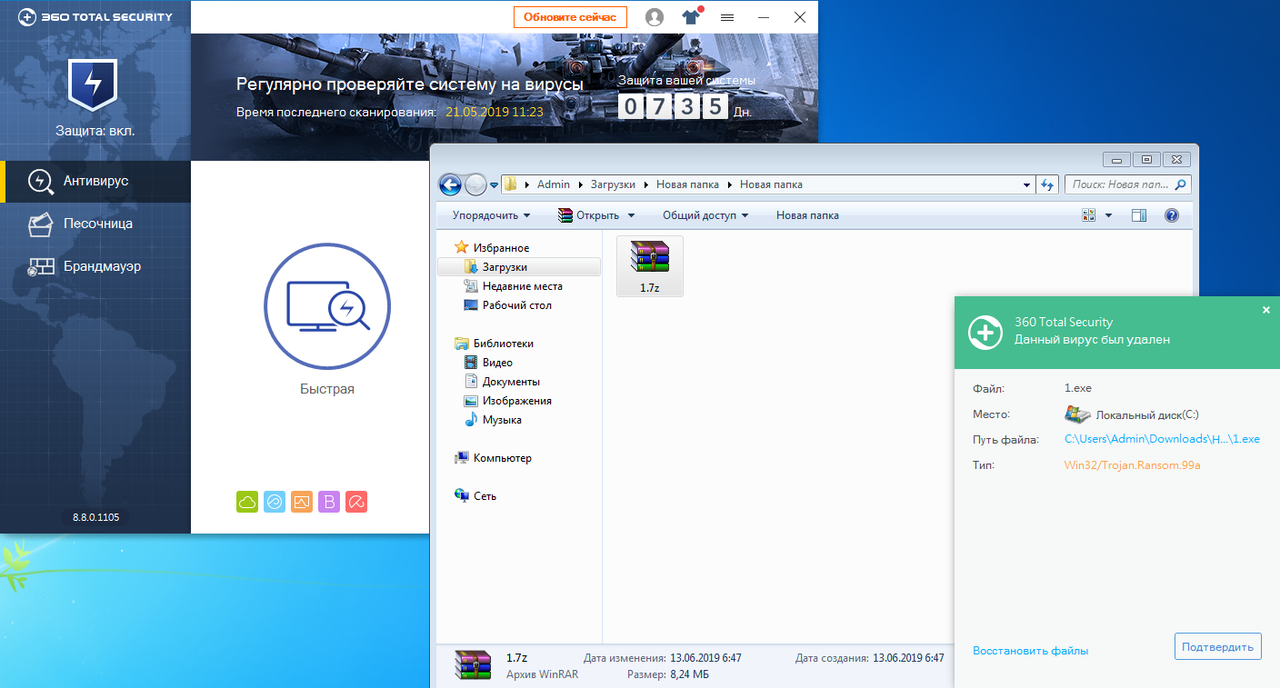1280x688 pixels.
Task: Go back in the Explorer window
Action: tap(451, 184)
